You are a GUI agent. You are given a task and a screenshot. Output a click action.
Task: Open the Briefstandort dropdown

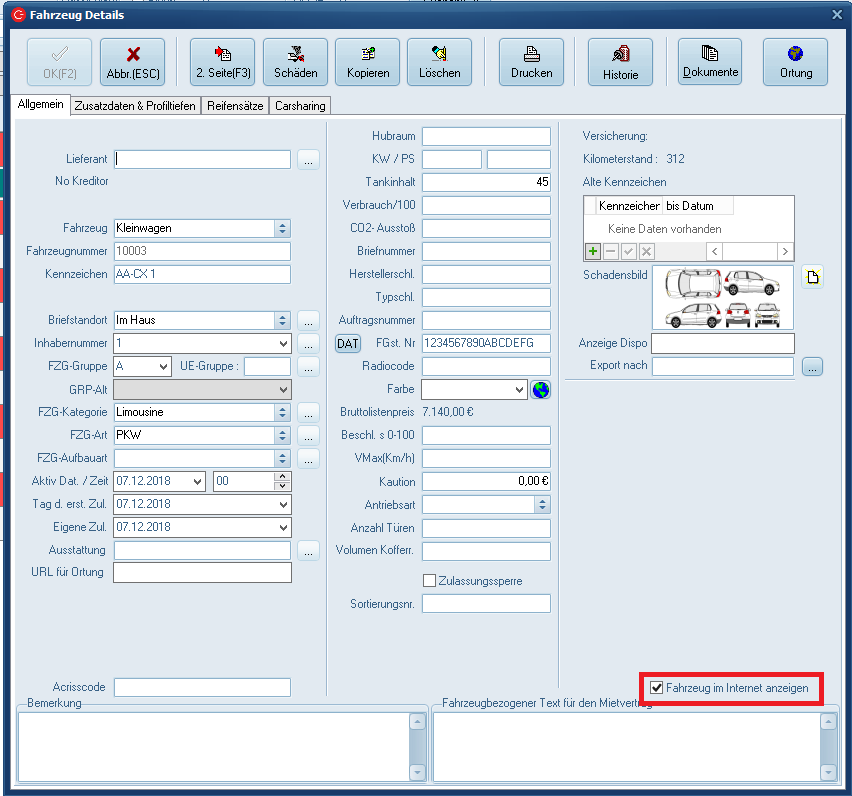coord(283,320)
